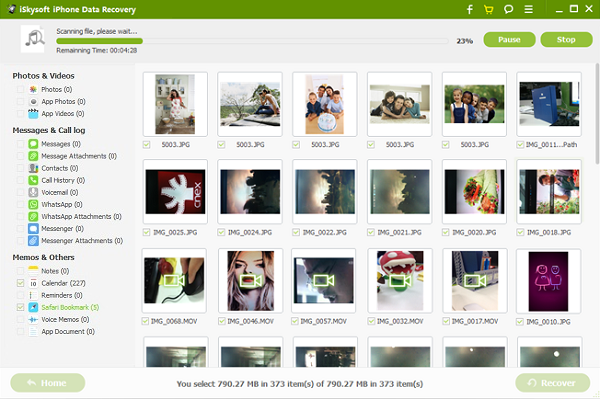Open the Facebook share icon
The width and height of the screenshot is (600, 399).
click(x=470, y=9)
